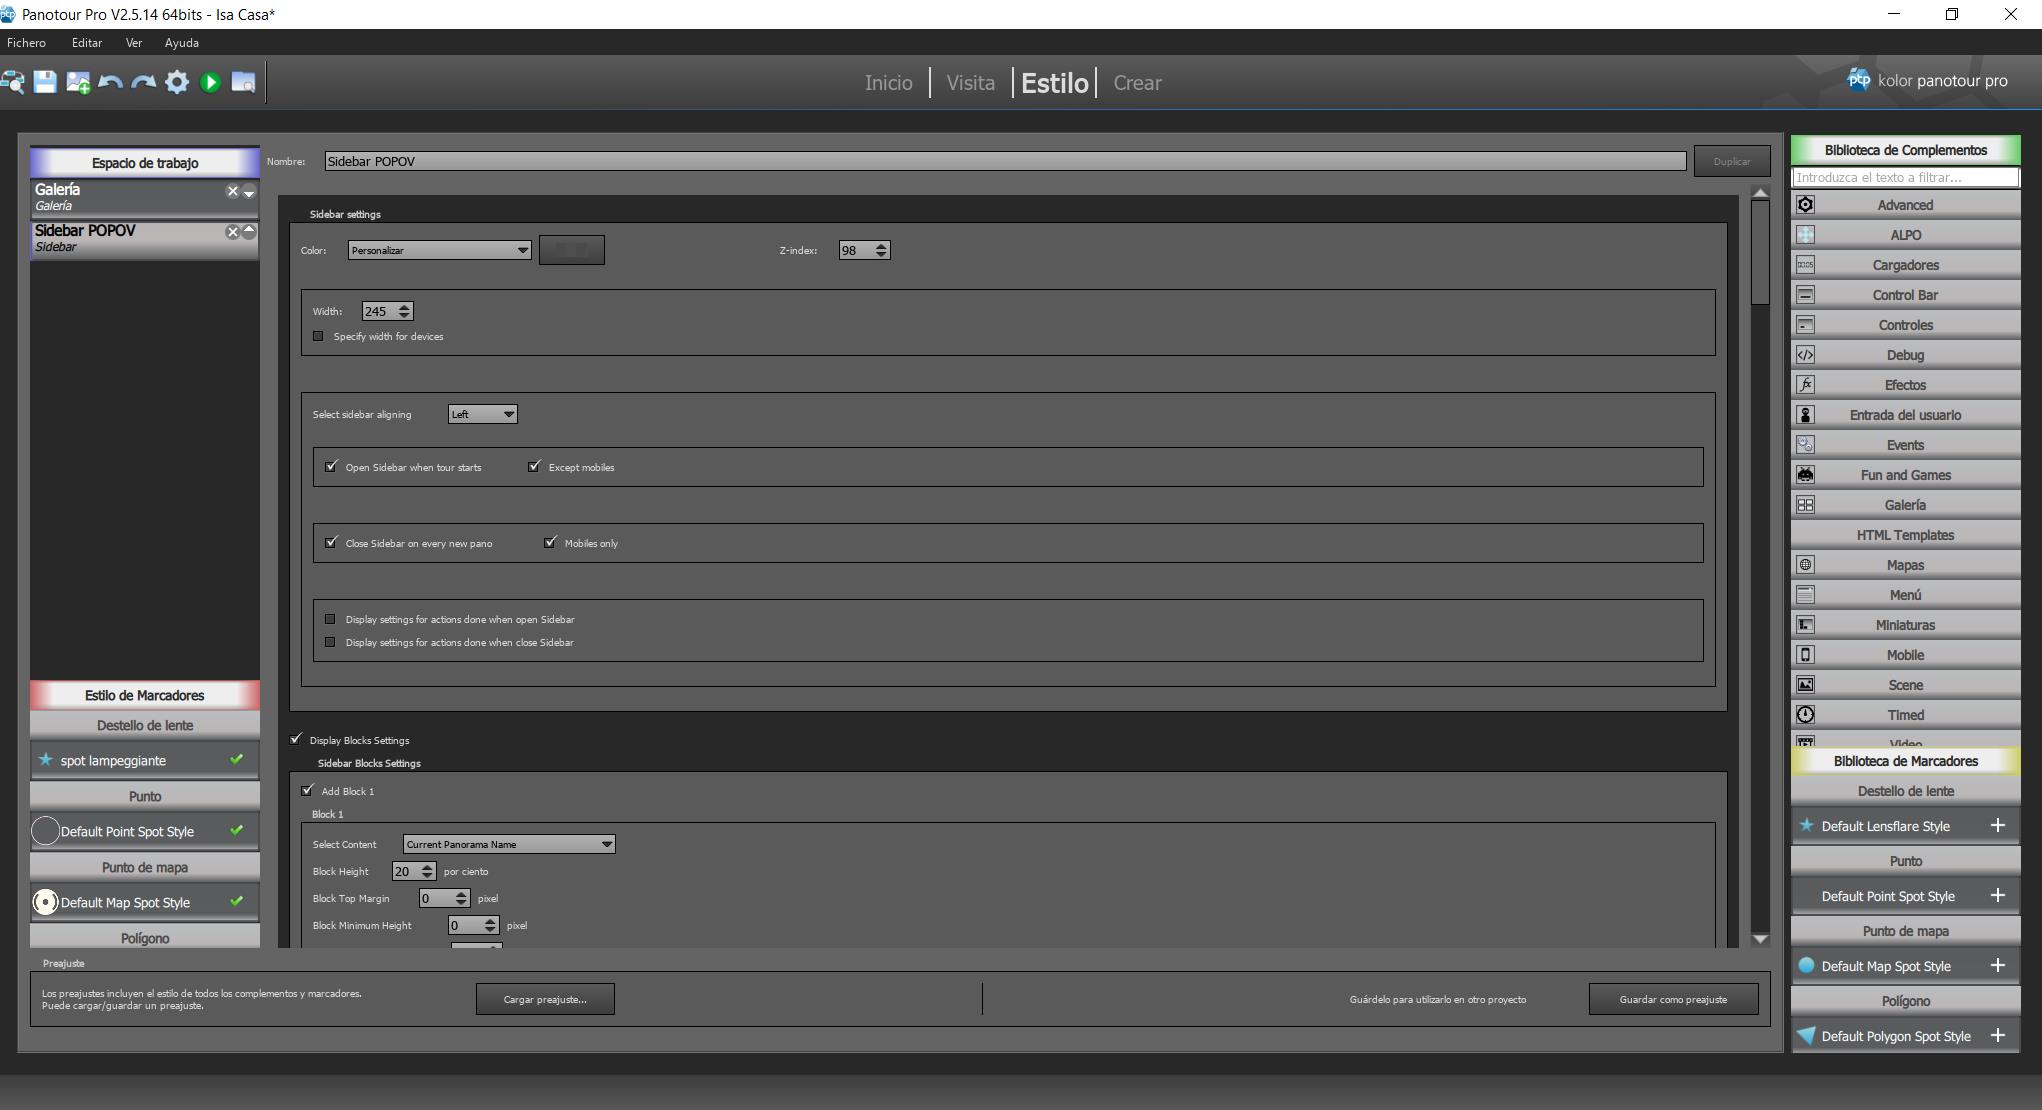The height and width of the screenshot is (1110, 2042).
Task: Add Default Lensflare Style with plus icon
Action: tap(1997, 825)
